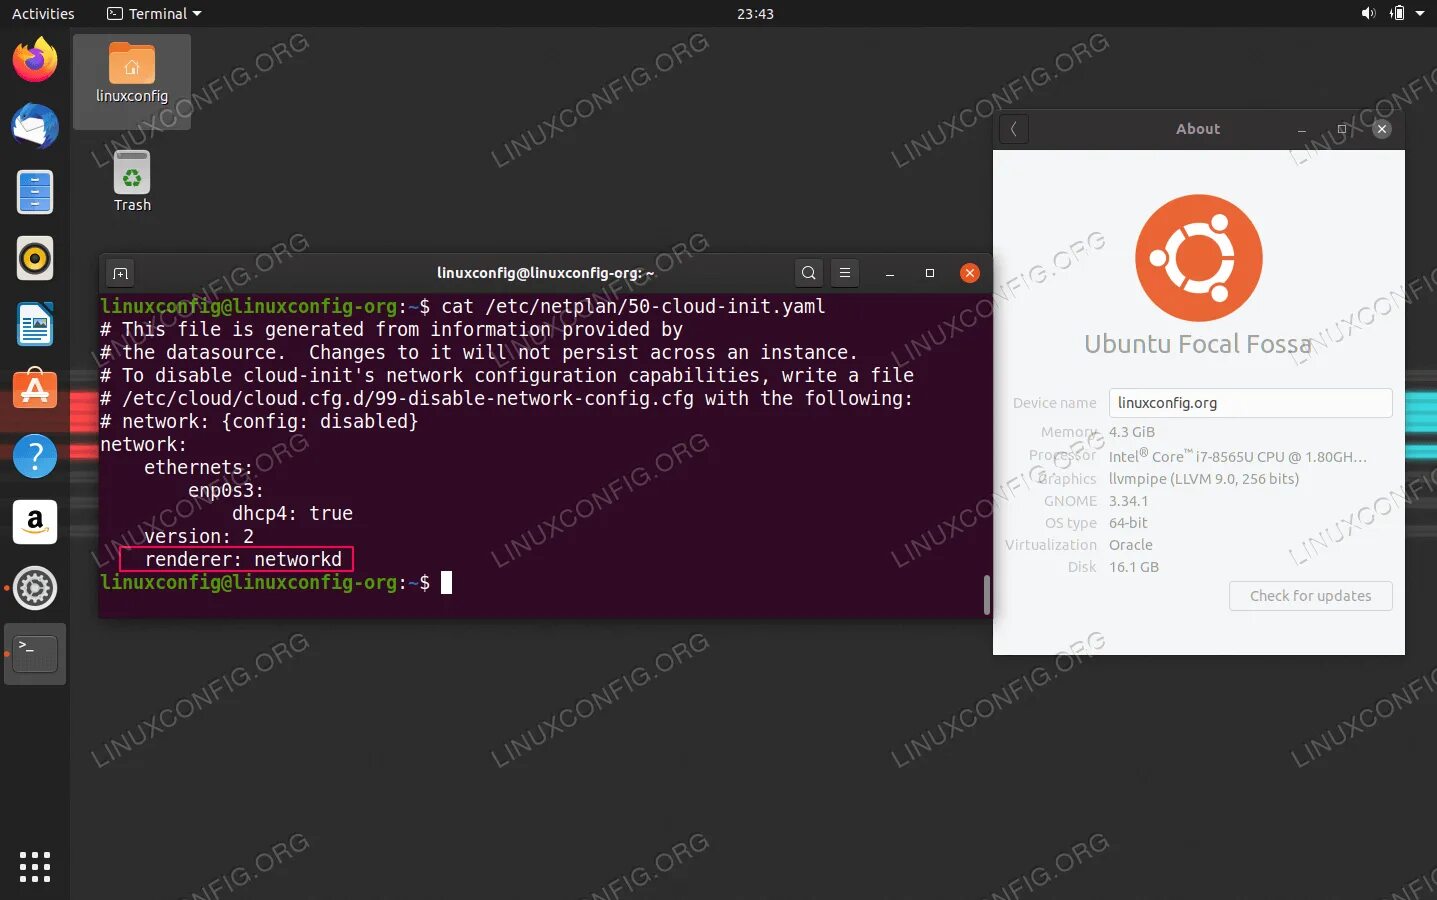
Task: Click the Ubuntu logo in About window
Action: point(1199,258)
